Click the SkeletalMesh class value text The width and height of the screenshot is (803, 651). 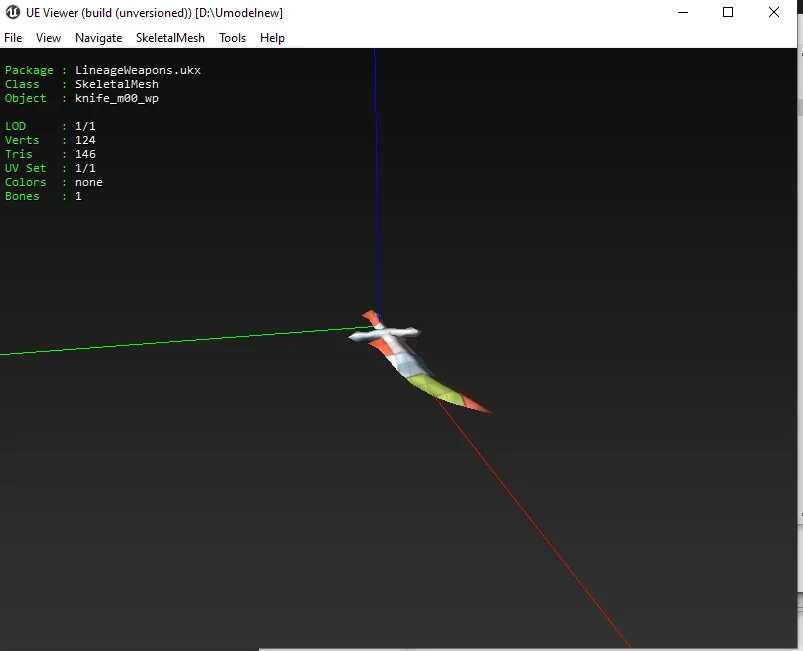pos(117,84)
